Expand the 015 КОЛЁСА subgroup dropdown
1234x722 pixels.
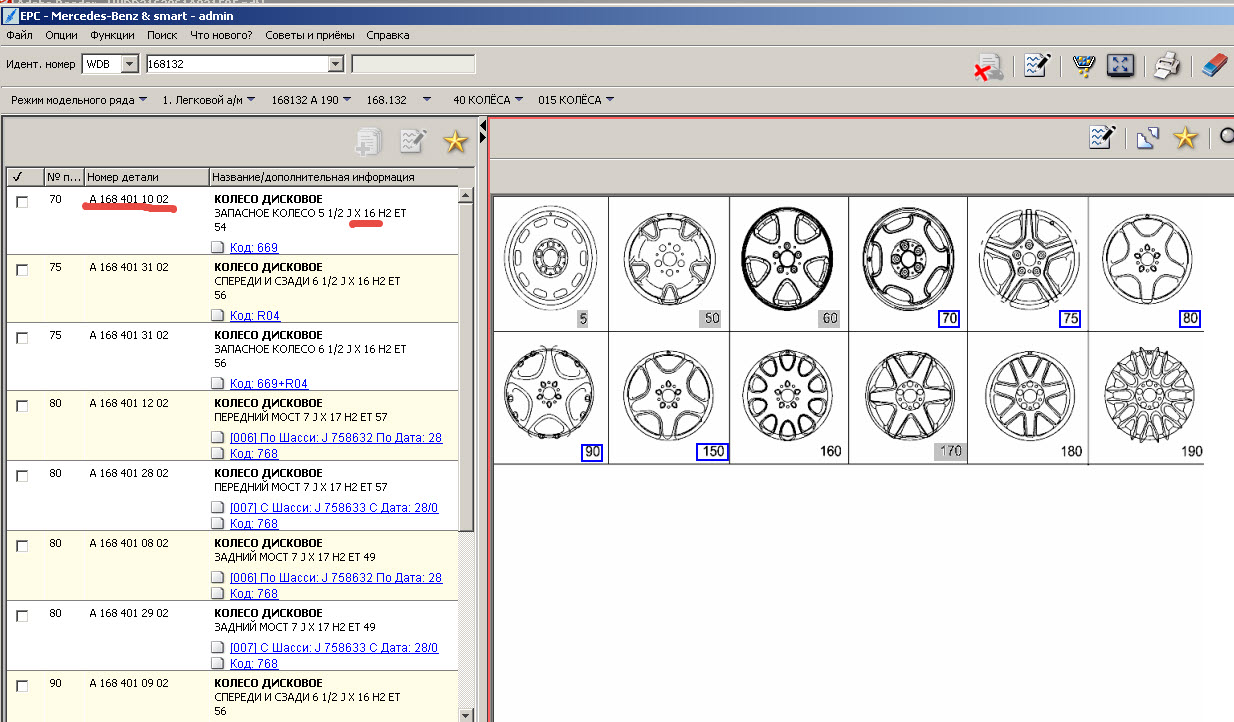click(x=609, y=100)
